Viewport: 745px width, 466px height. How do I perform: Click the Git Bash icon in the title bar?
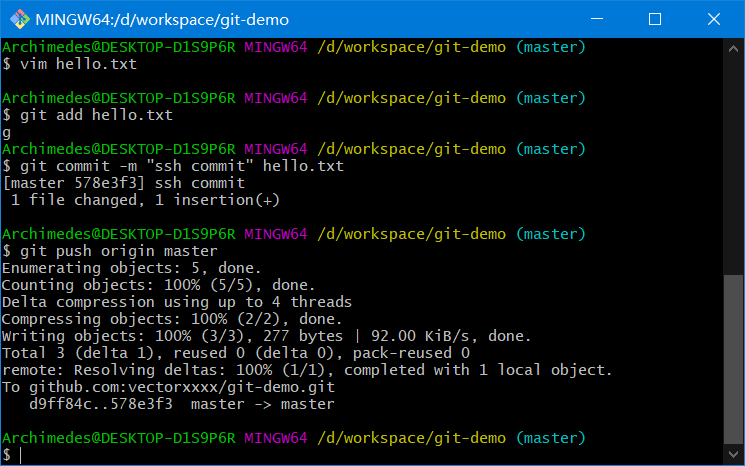pyautogui.click(x=20, y=19)
